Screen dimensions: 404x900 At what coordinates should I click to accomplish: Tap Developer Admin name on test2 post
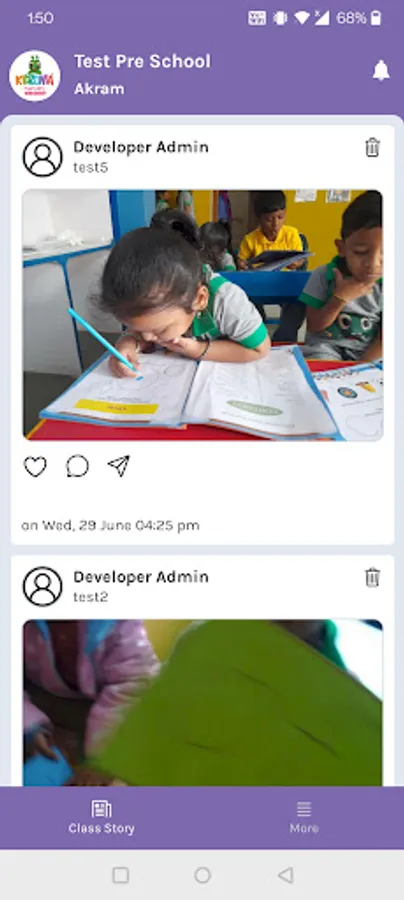tap(141, 576)
